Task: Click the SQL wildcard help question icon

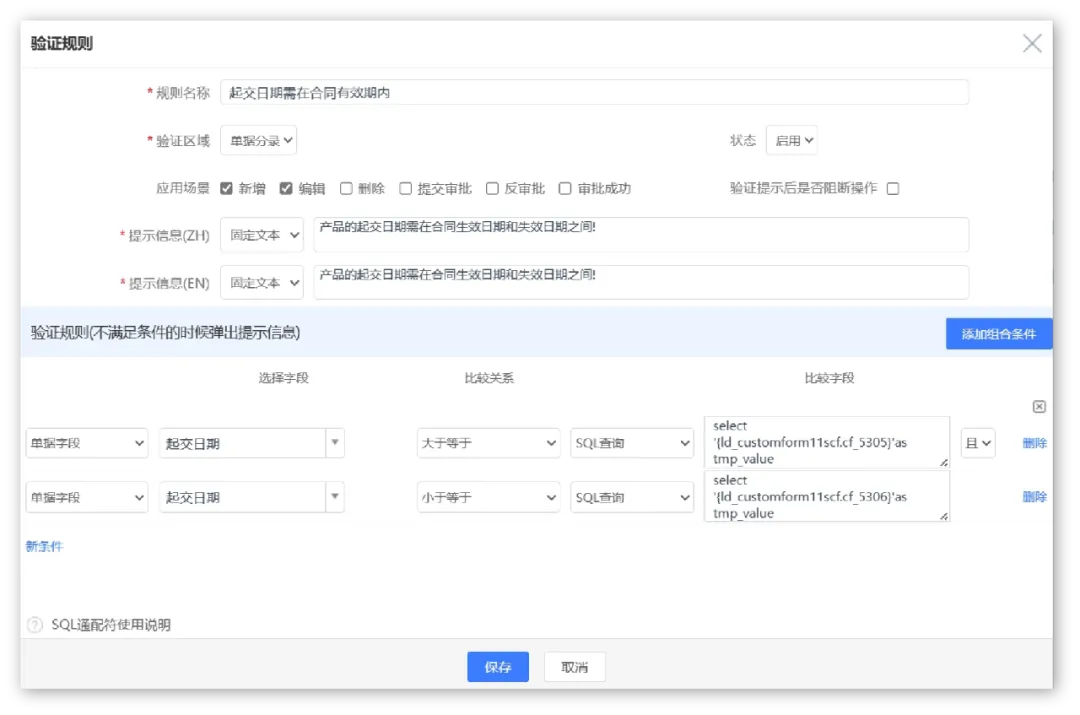Action: (x=35, y=625)
